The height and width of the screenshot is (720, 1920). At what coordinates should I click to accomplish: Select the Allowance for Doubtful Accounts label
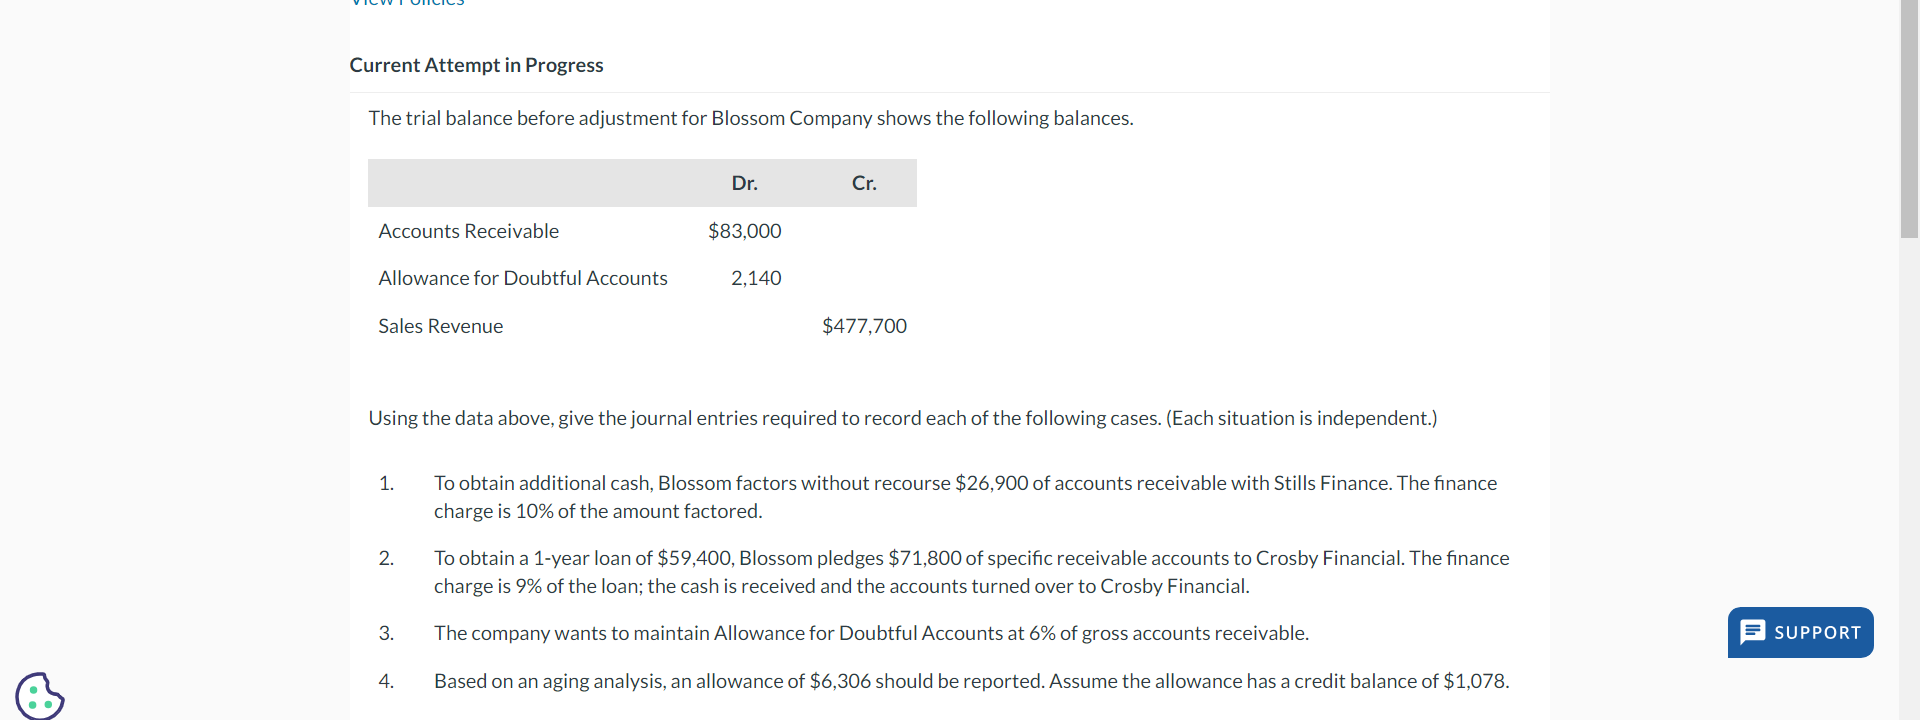click(x=522, y=278)
